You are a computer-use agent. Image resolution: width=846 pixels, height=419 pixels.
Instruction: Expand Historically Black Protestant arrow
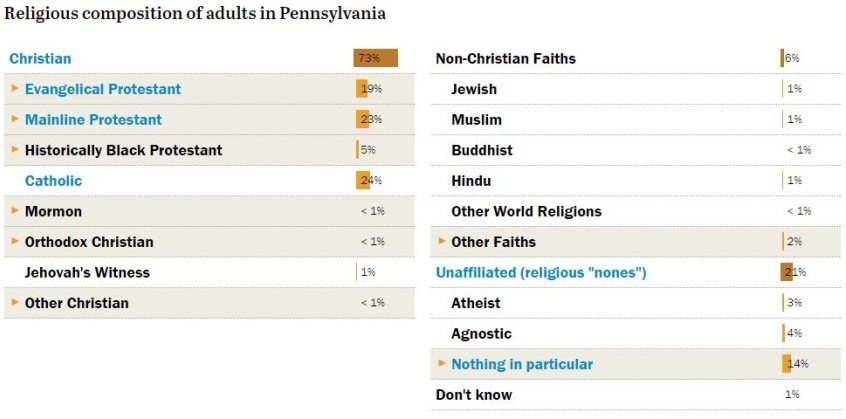point(15,149)
